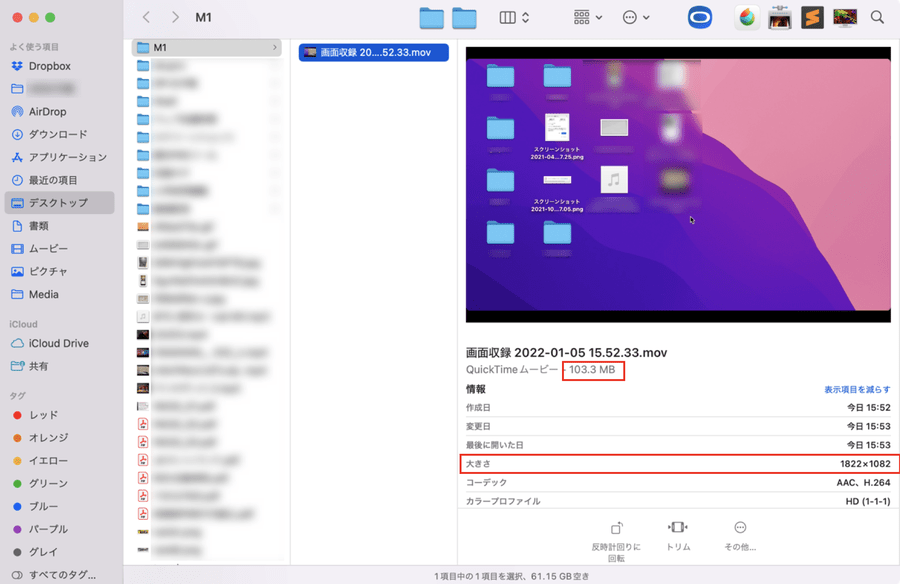
Task: Launch the colorful ball app icon
Action: 747,18
